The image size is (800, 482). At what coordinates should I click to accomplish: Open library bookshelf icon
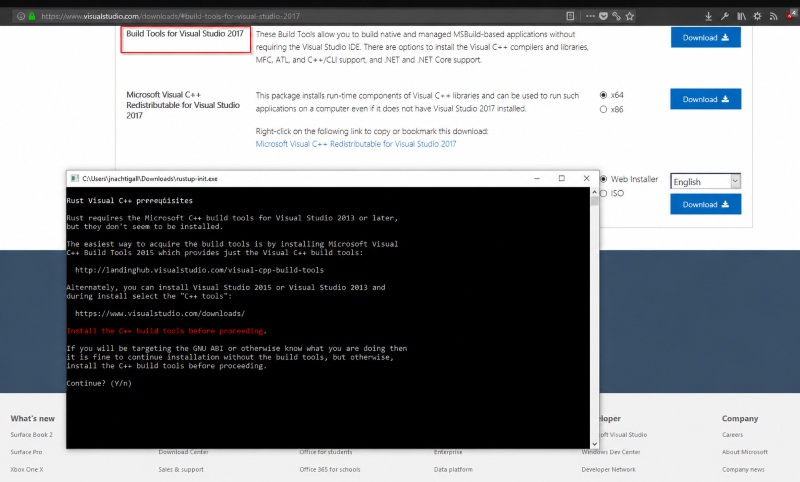click(x=741, y=16)
